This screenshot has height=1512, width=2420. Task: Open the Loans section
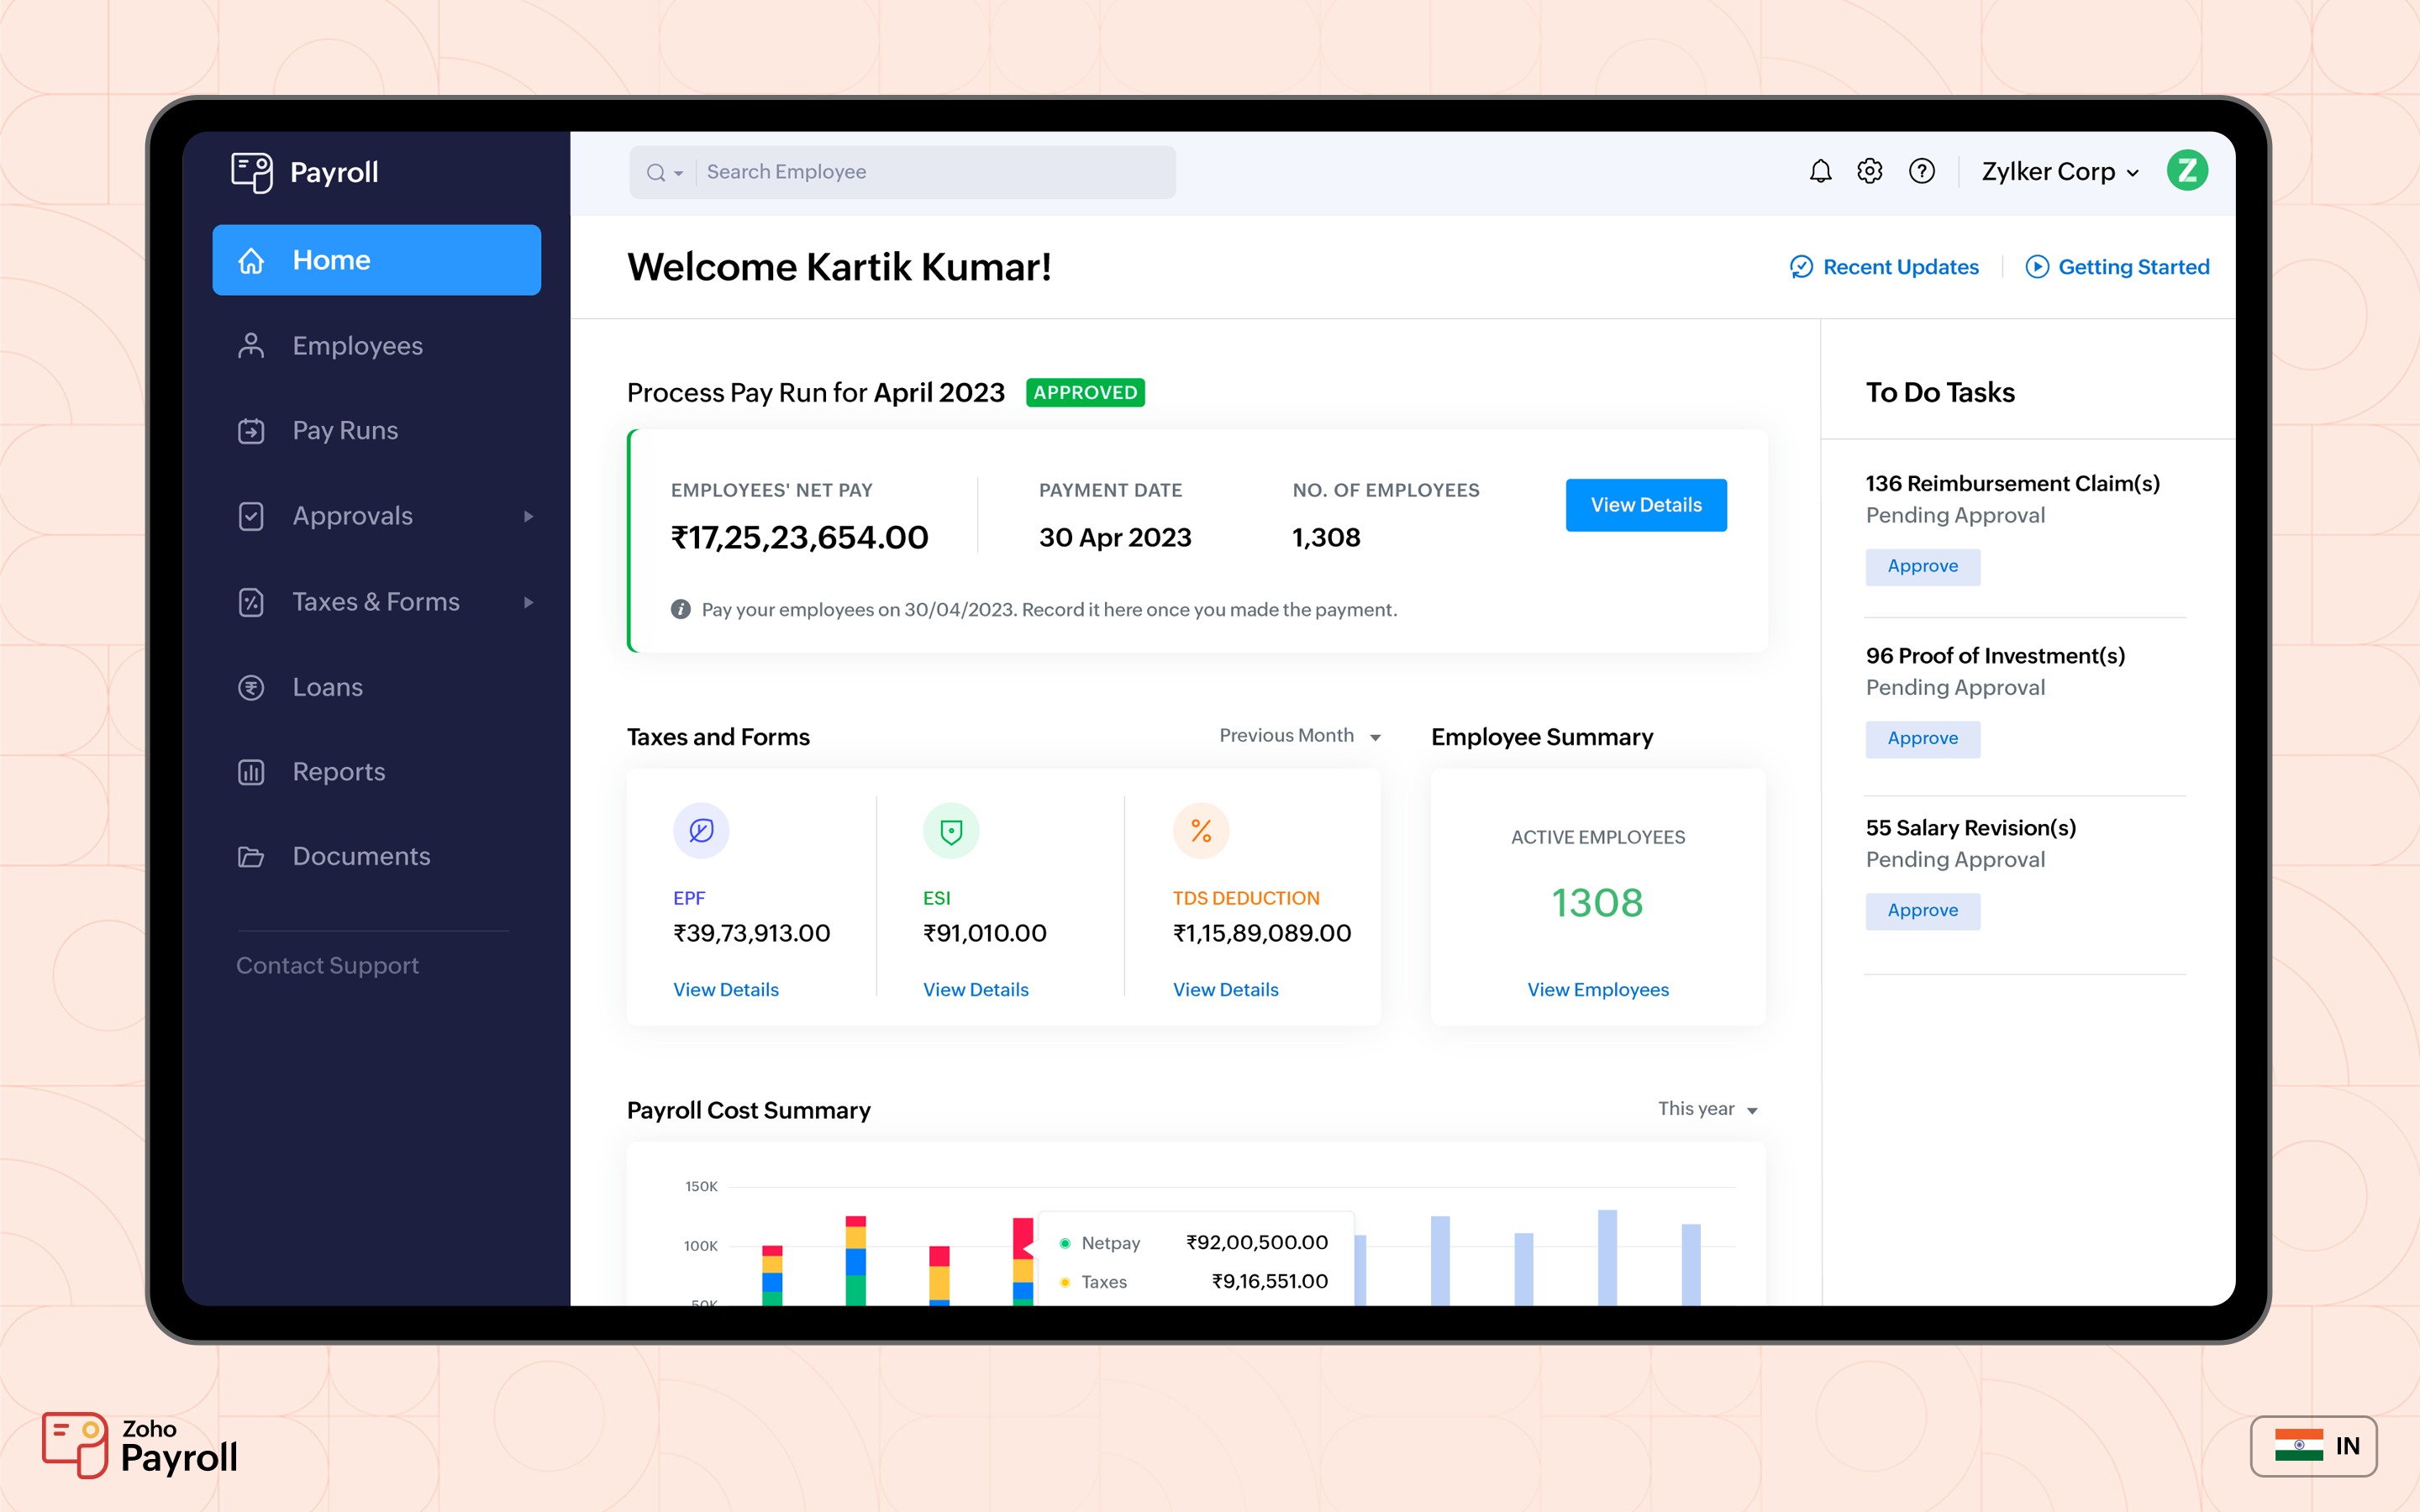click(327, 687)
